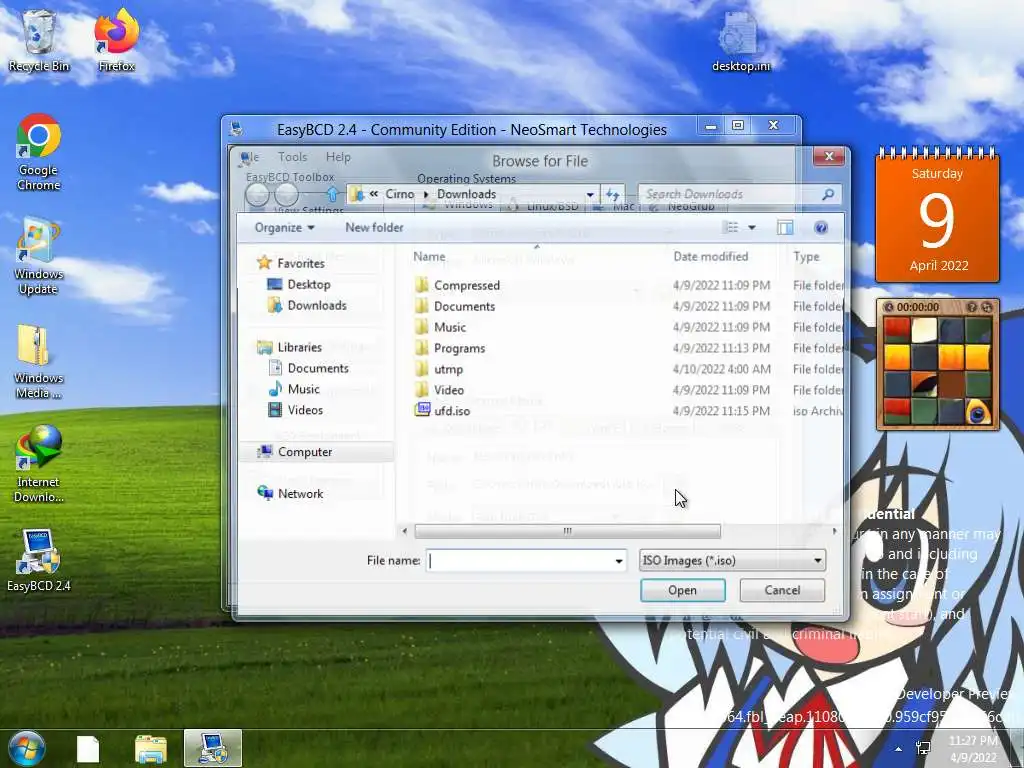Click the Windows Start orb
The height and width of the screenshot is (768, 1024).
pos(27,748)
